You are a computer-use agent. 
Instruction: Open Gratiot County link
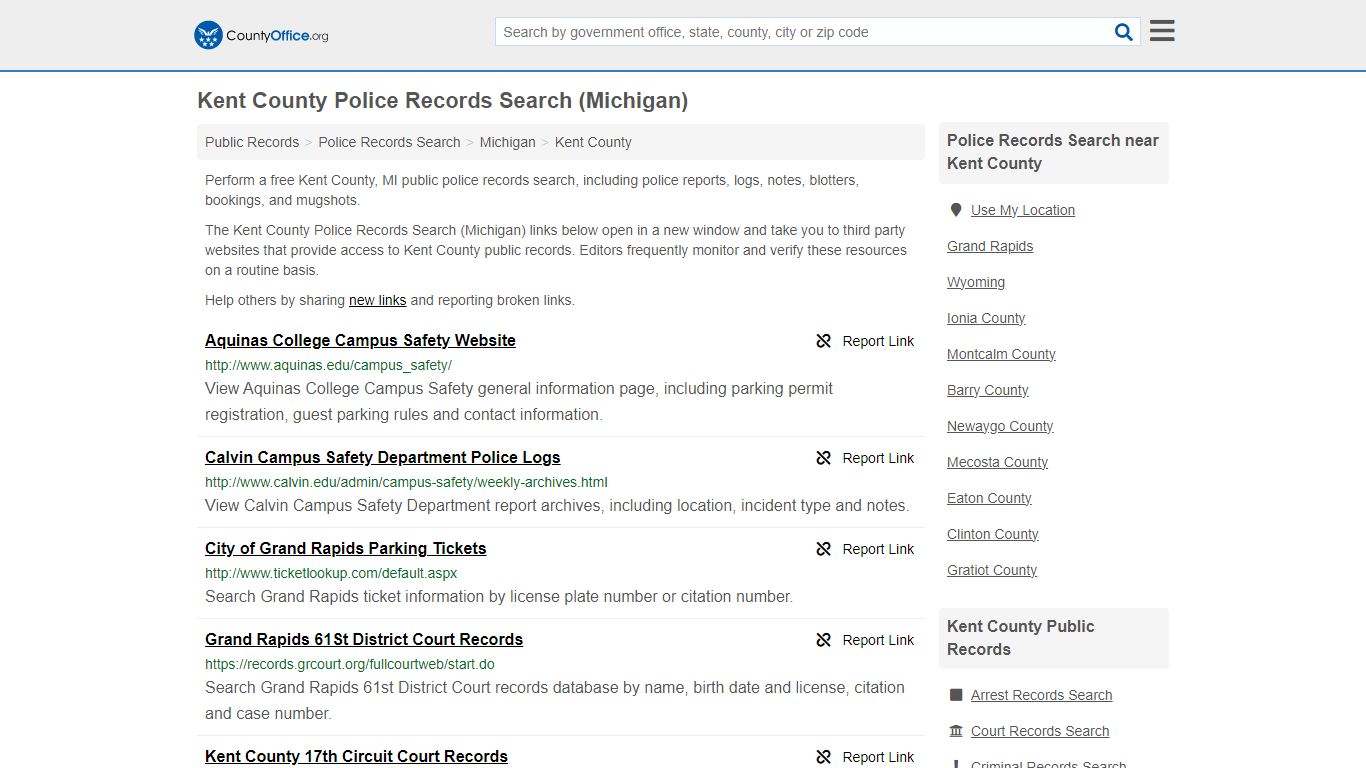point(992,570)
